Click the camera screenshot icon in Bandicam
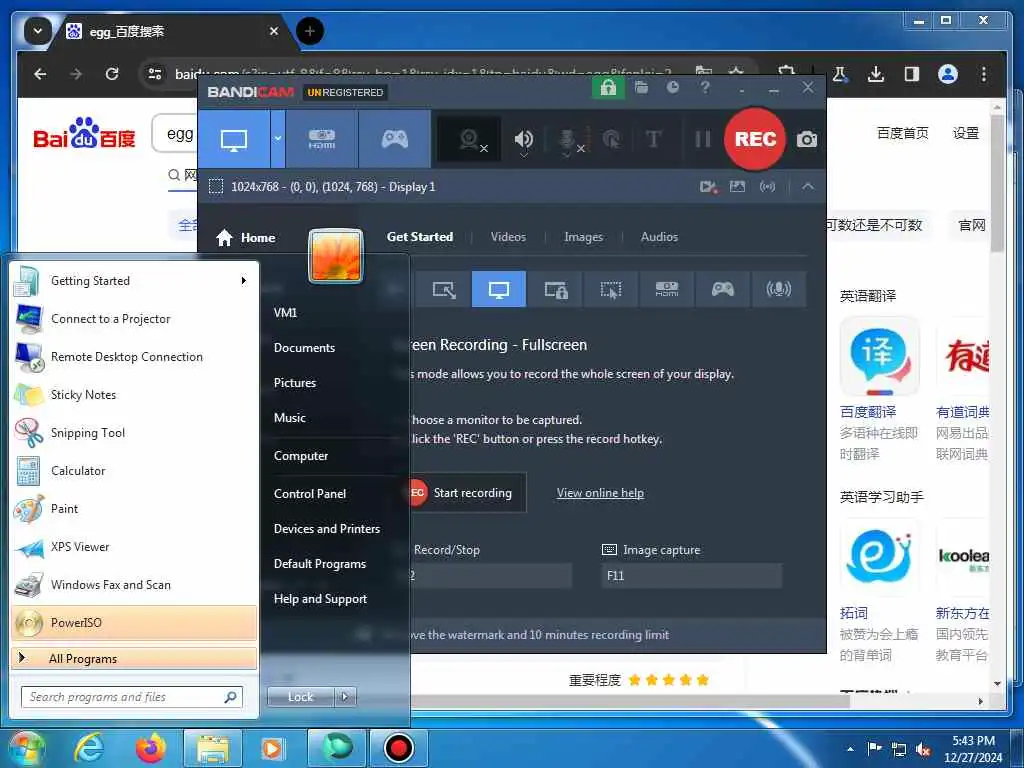This screenshot has width=1024, height=768. [x=807, y=139]
